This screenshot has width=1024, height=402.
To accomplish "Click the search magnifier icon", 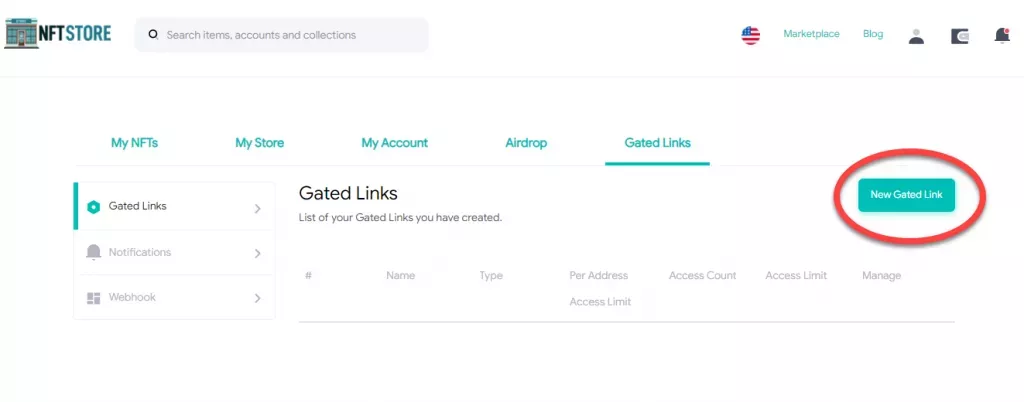I will pos(153,34).
